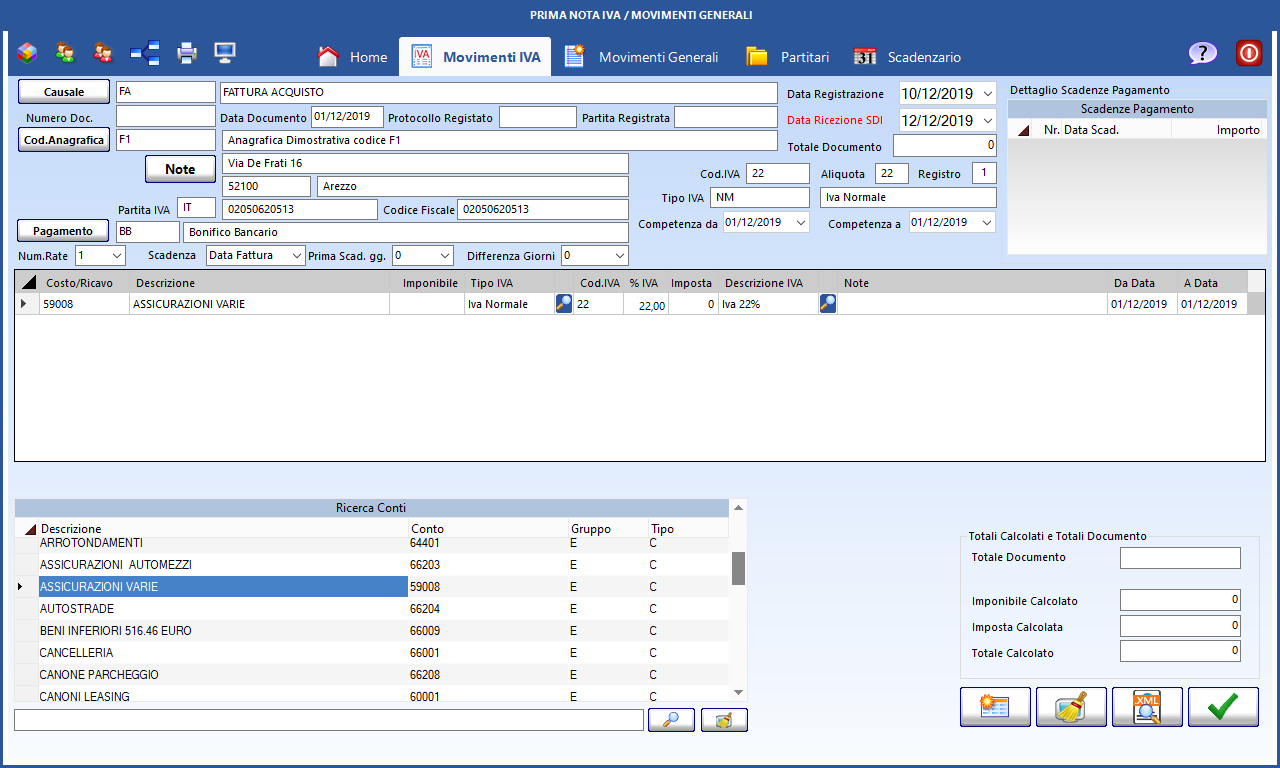This screenshot has height=768, width=1280.
Task: Switch to the Movimenti Generali tab
Action: (641, 57)
